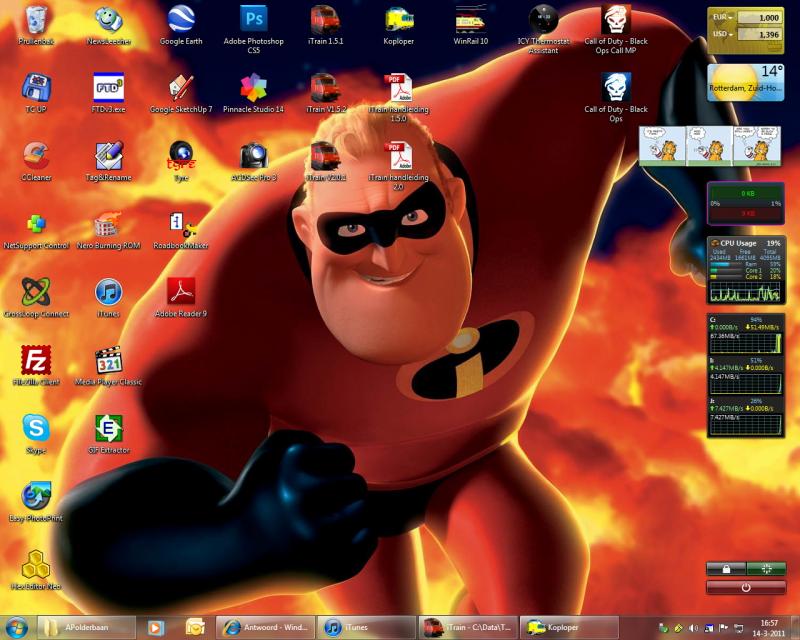
Task: Switch to Antwoord Internet Explorer taskbar window
Action: click(x=264, y=627)
